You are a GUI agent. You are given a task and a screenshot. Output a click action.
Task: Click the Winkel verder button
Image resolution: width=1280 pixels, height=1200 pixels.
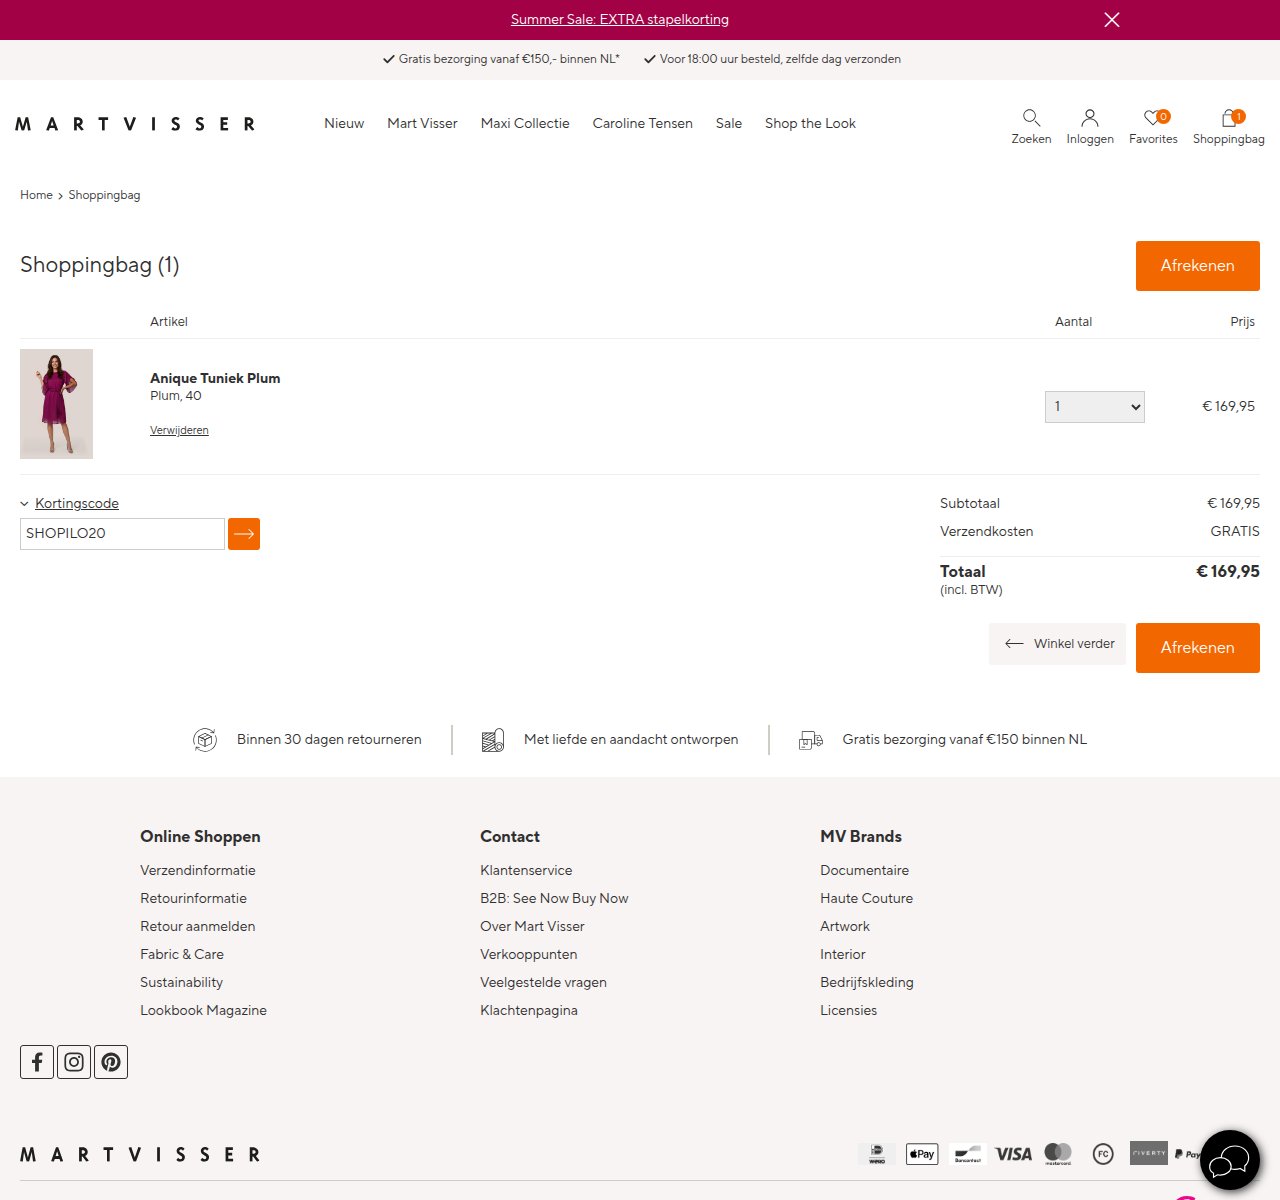(x=1057, y=644)
